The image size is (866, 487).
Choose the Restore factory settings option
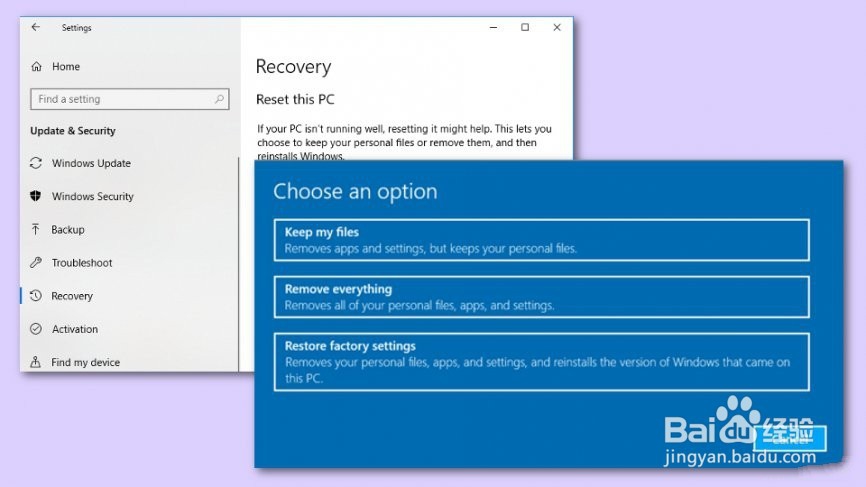[x=541, y=362]
